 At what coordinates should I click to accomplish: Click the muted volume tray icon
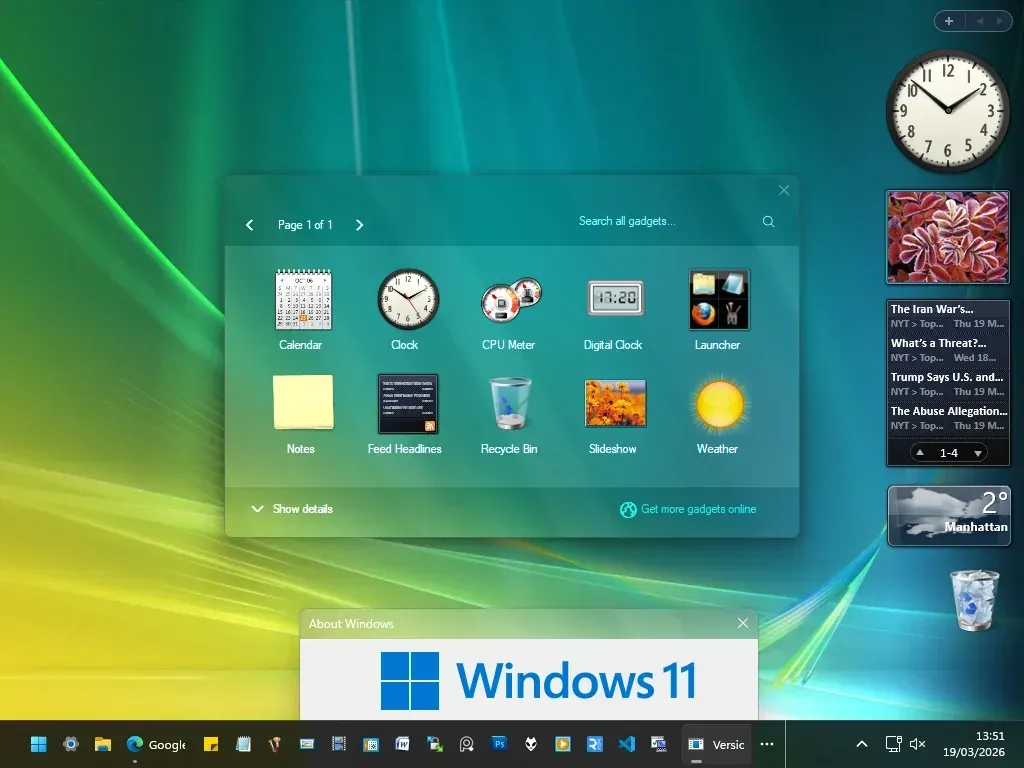coord(918,744)
